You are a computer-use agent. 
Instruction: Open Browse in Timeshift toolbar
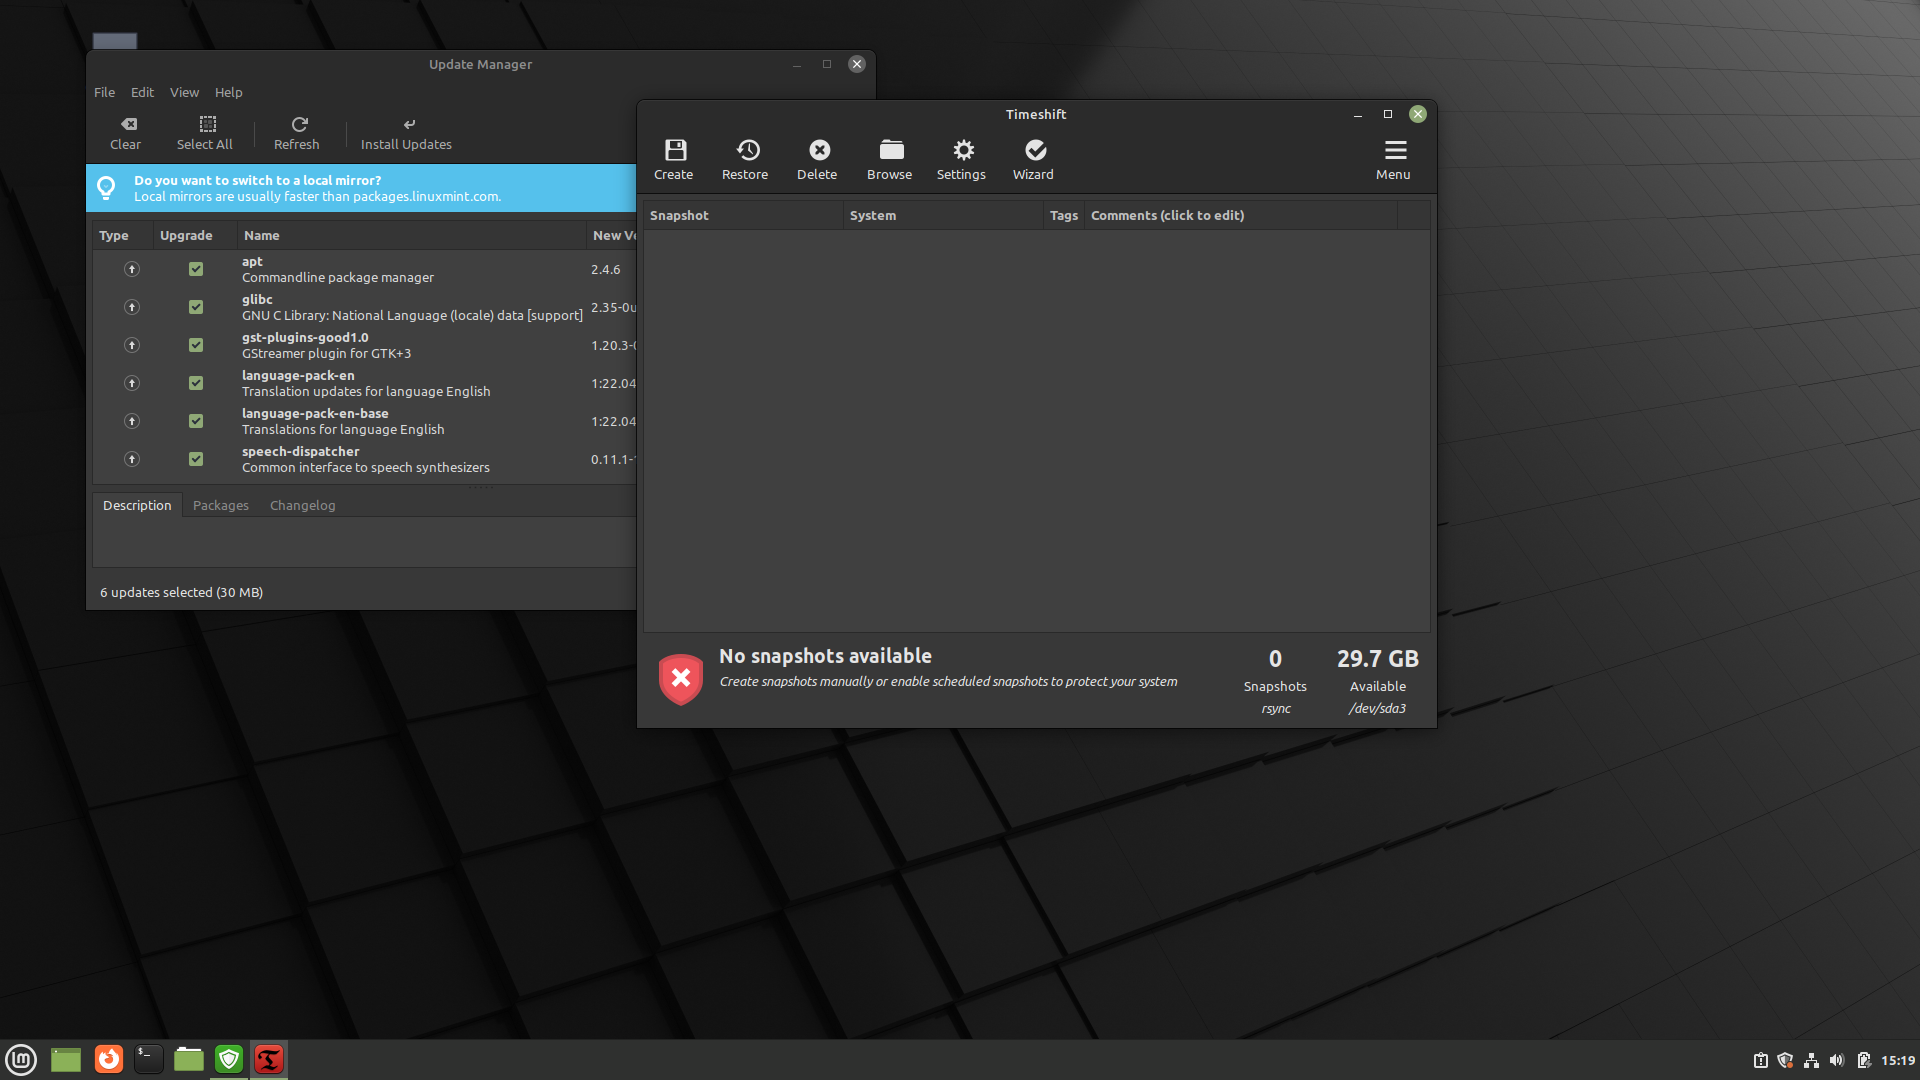click(x=889, y=160)
